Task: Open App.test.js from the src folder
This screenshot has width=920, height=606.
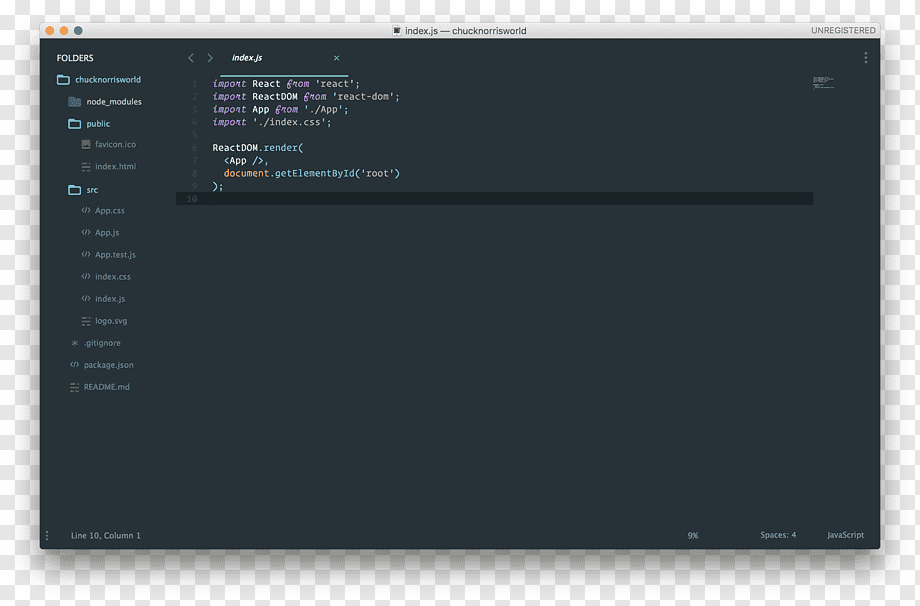Action: [115, 255]
